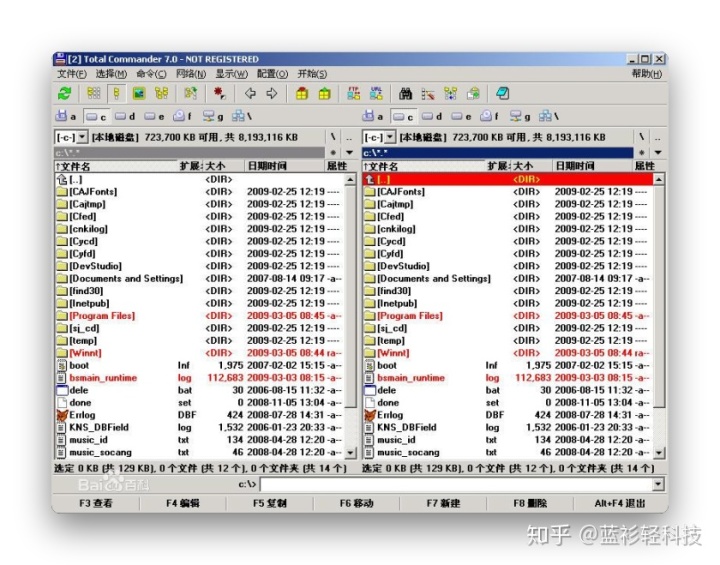Screen dimensions: 720x565
Task: Click right panel parent directory .. button
Action: pyautogui.click(x=658, y=137)
